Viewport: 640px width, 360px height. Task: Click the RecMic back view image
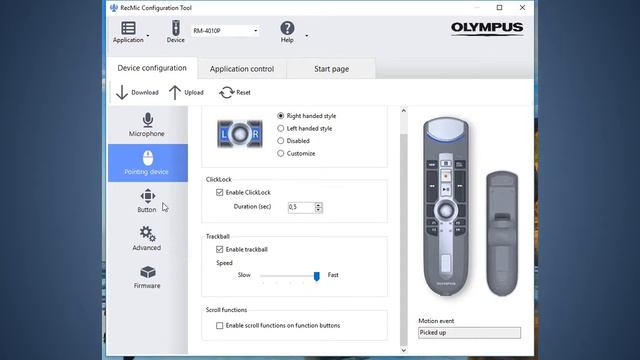click(502, 233)
